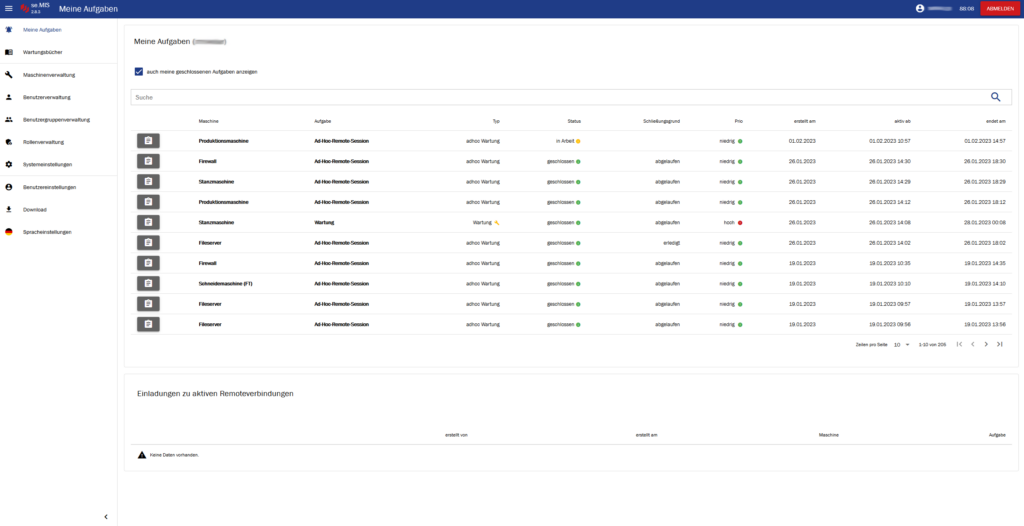This screenshot has height=526, width=1024.
Task: Click clipboard icon of first Produktionsmaschine task
Action: (x=148, y=141)
